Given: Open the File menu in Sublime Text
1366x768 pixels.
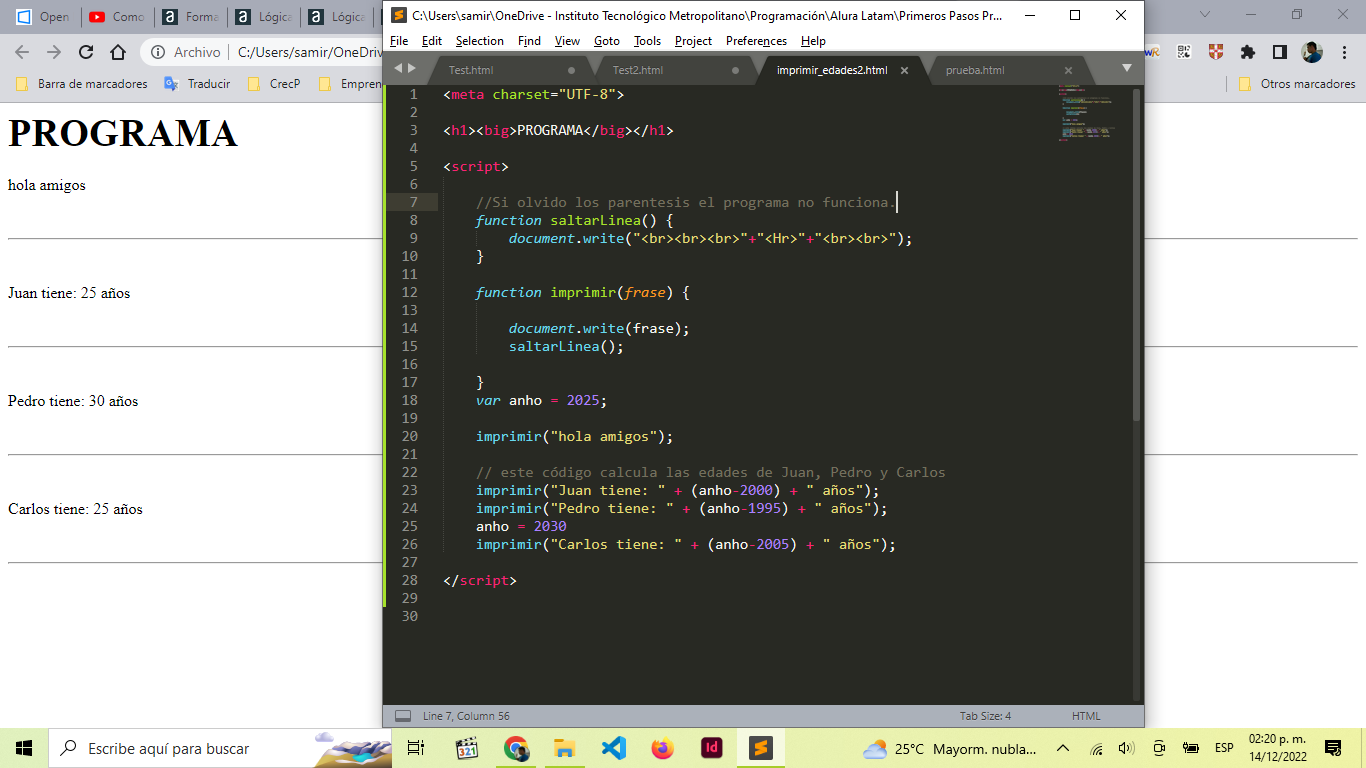Looking at the screenshot, I should tap(399, 41).
